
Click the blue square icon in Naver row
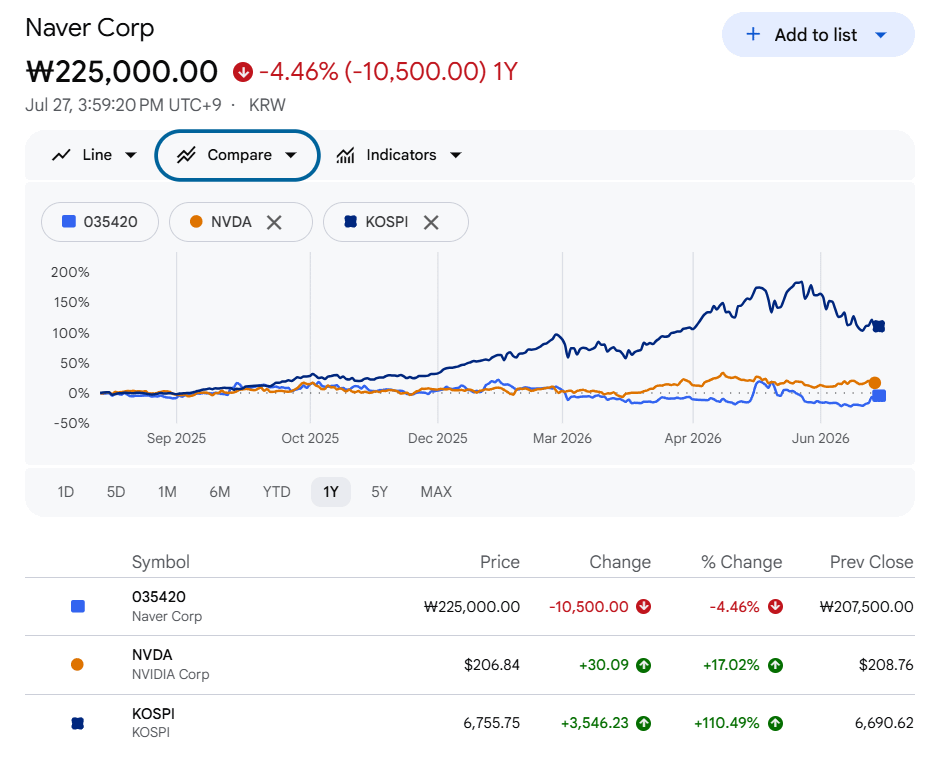coord(77,606)
